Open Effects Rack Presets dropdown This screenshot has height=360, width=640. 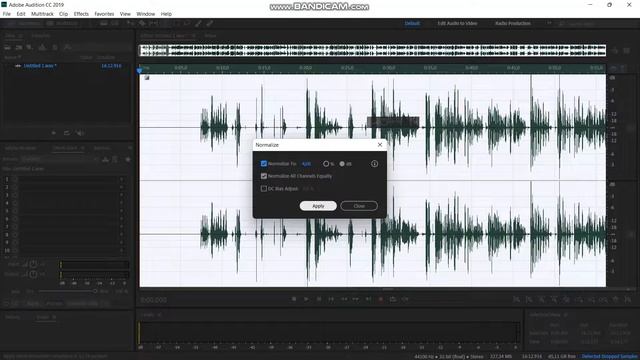pos(60,159)
